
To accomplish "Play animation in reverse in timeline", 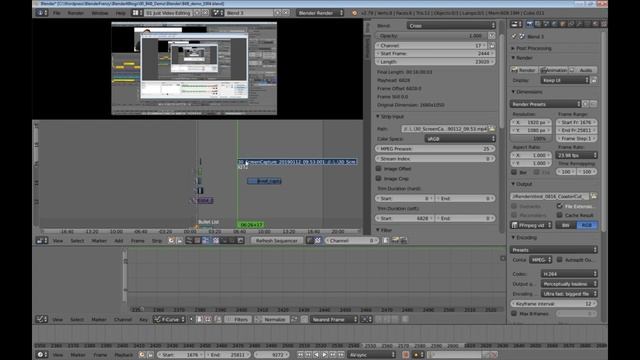I will (x=317, y=355).
